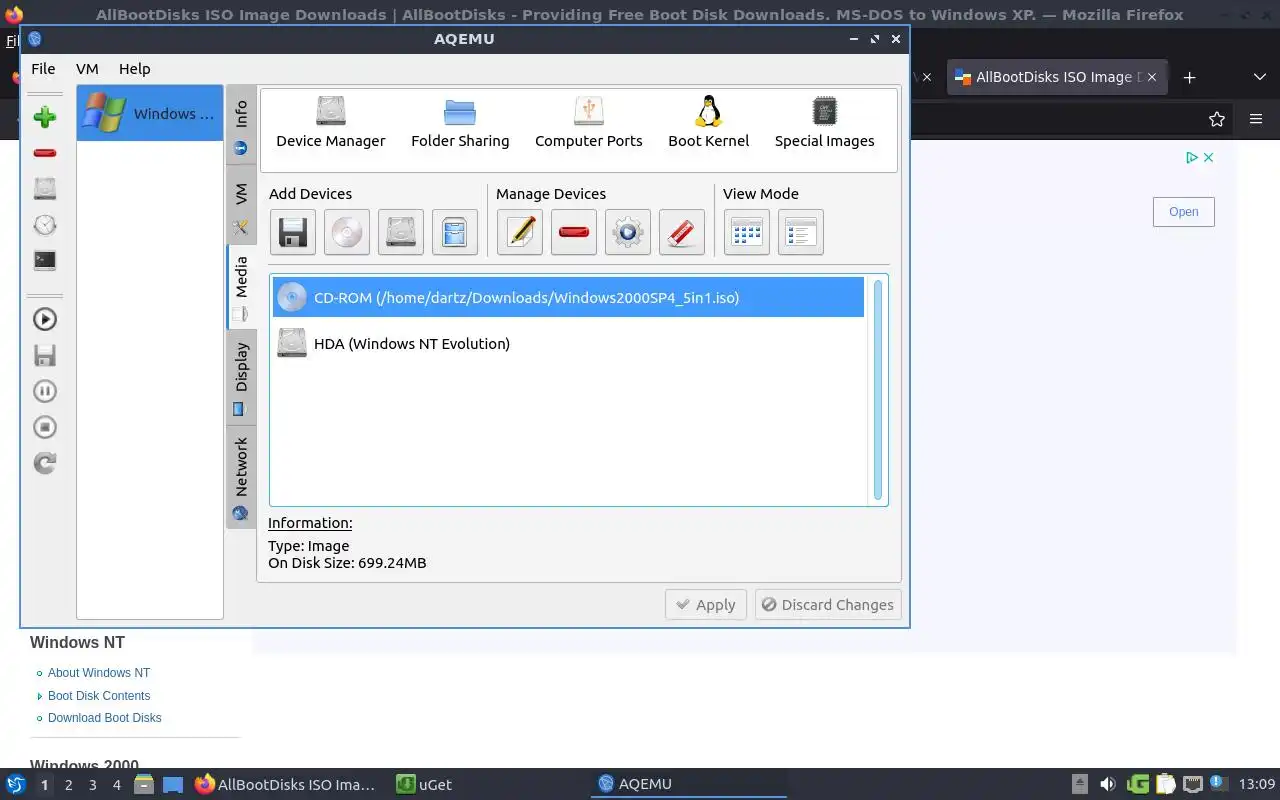Screen dimensions: 1280x800
Task: Open the hard disk icon in left sidebar
Action: pos(44,188)
